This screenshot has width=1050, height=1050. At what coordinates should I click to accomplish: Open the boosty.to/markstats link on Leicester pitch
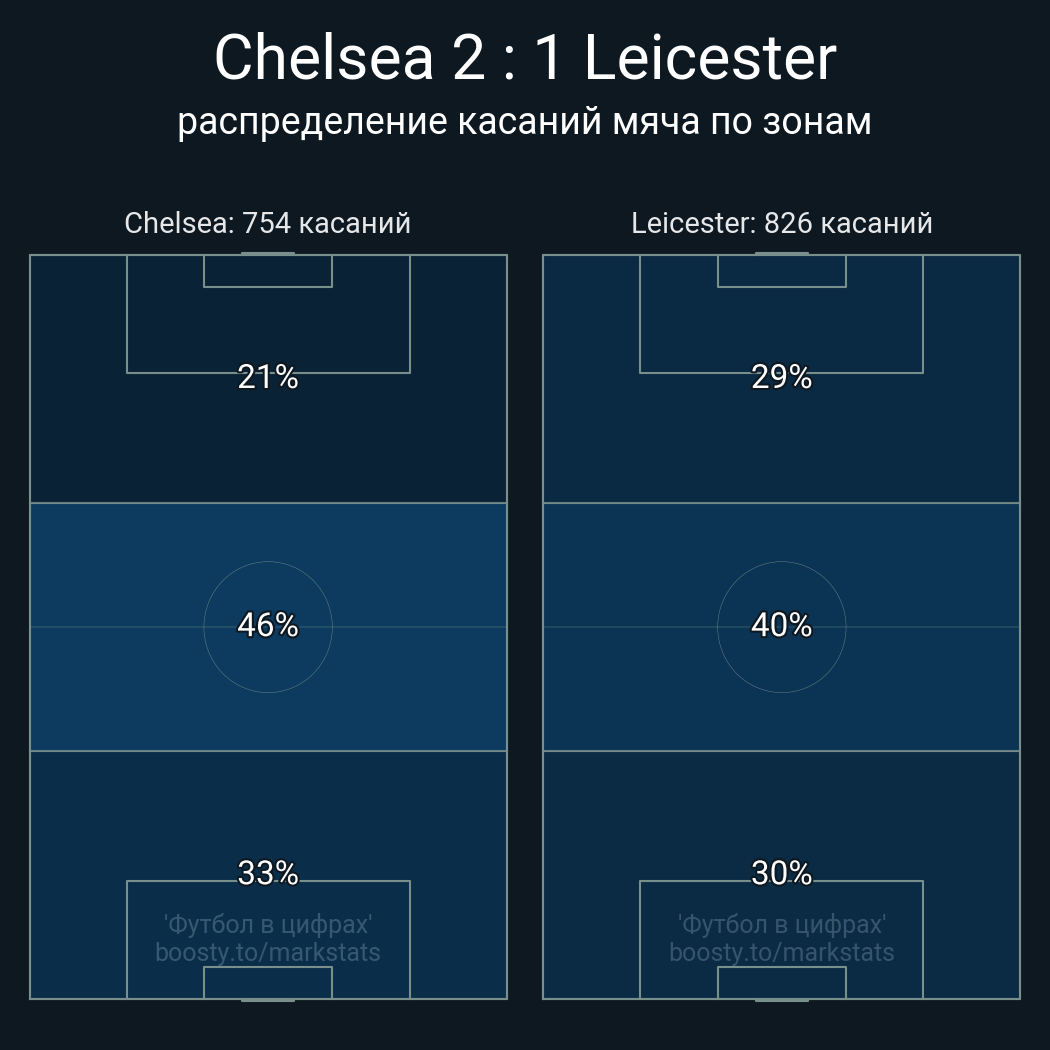781,952
